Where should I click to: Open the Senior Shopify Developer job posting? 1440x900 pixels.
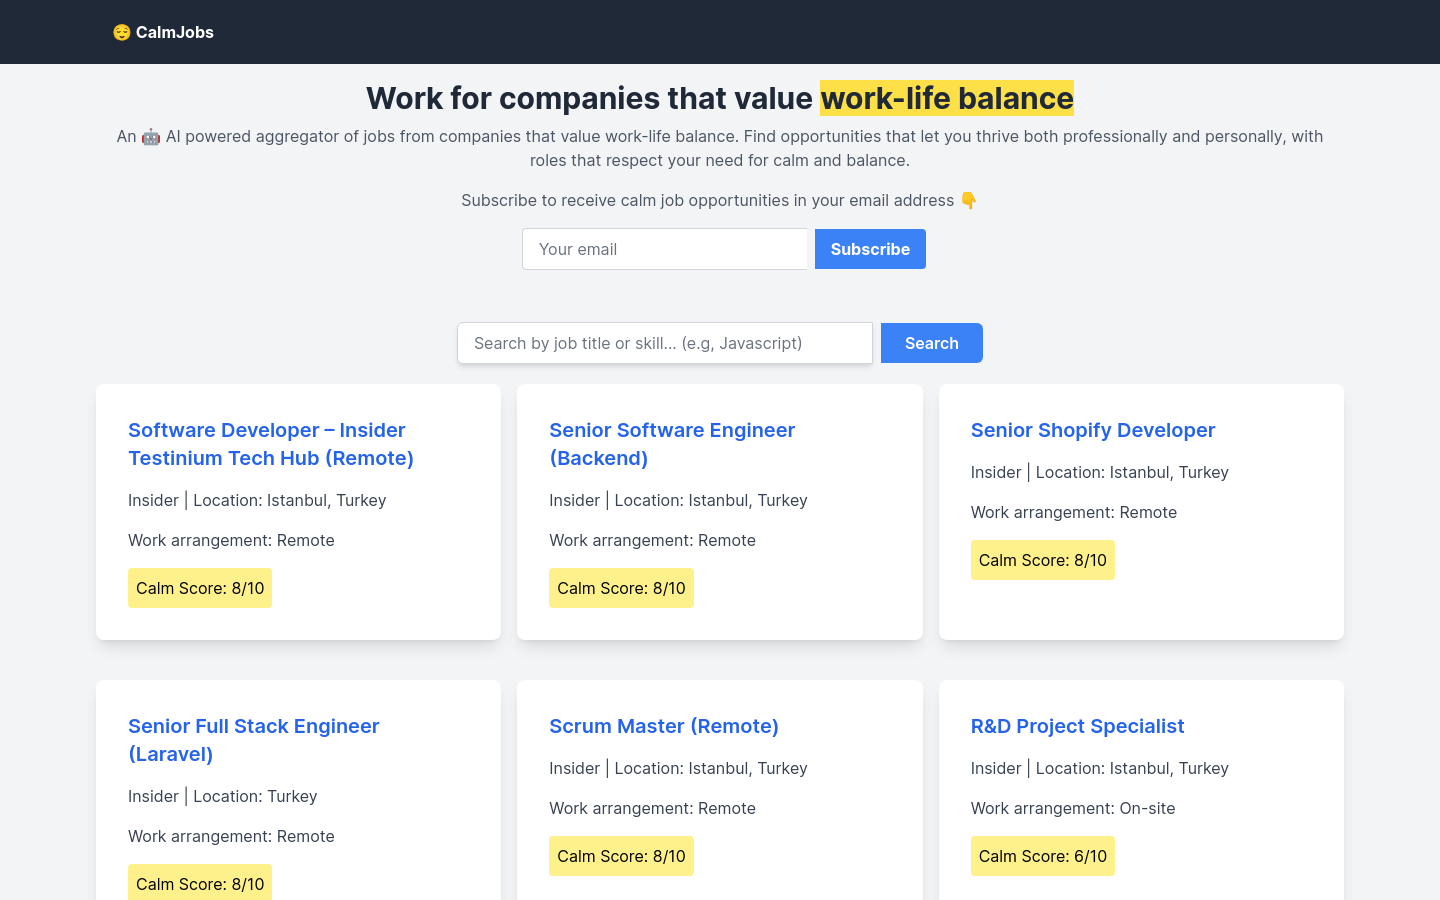tap(1092, 430)
